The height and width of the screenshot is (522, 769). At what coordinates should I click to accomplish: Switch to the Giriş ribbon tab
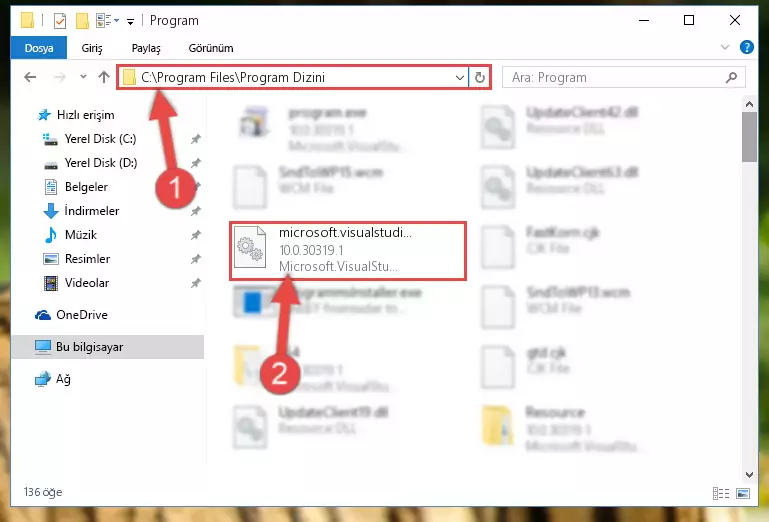point(92,48)
